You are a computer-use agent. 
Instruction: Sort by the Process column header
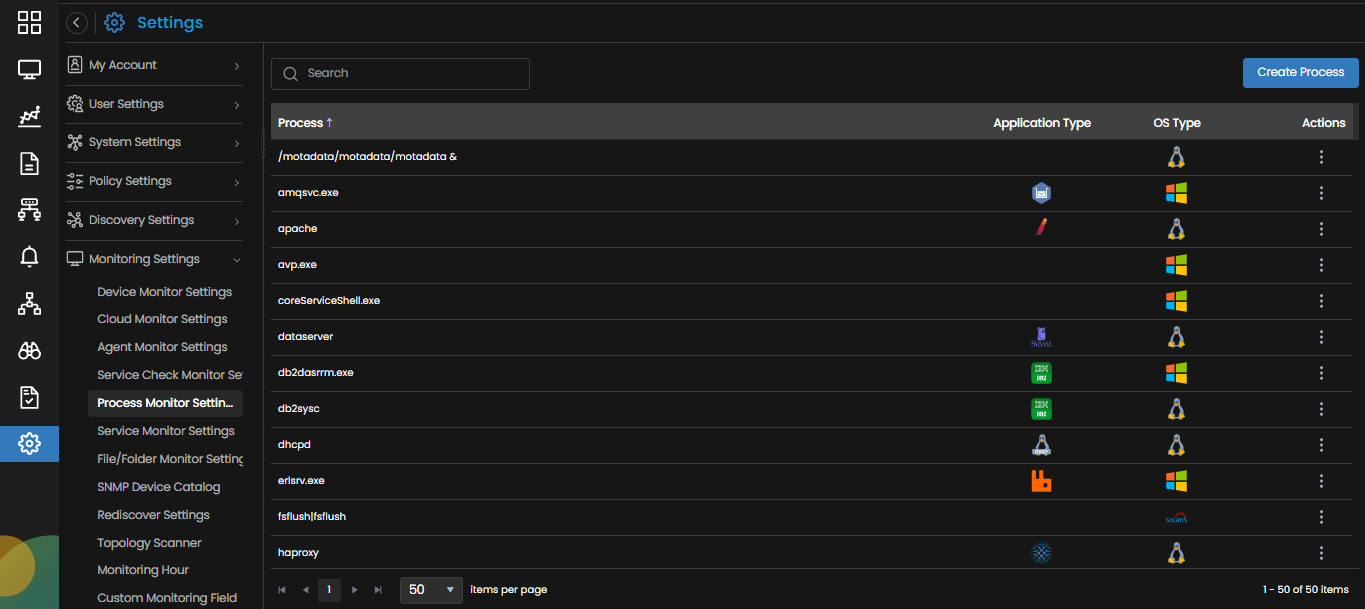coord(301,123)
